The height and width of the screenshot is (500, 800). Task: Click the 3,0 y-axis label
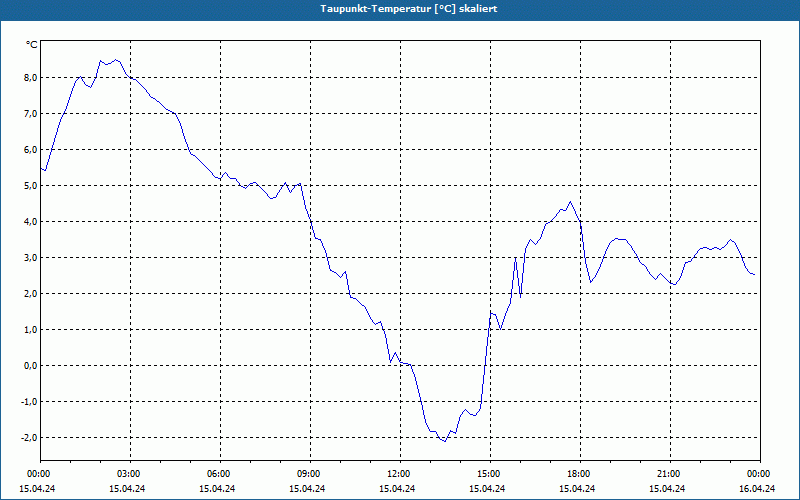click(x=31, y=257)
